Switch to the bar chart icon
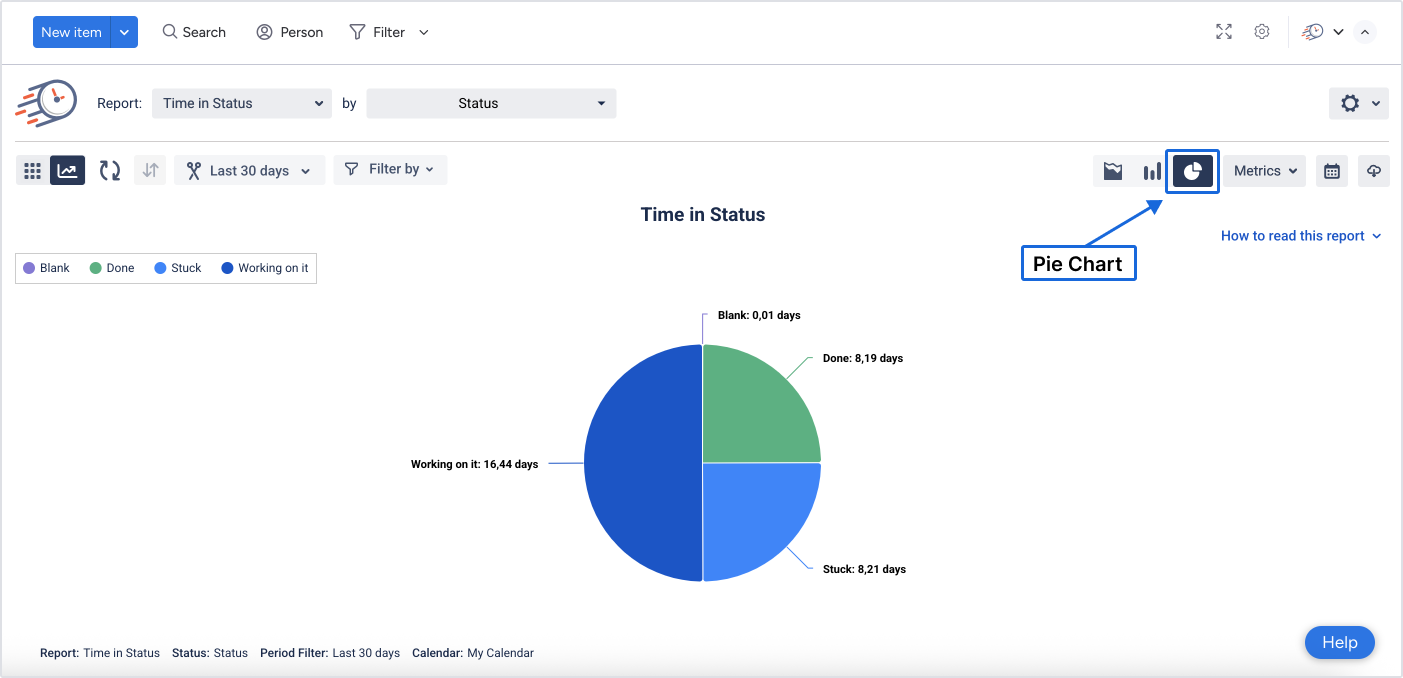The width and height of the screenshot is (1403, 678). pyautogui.click(x=1152, y=171)
